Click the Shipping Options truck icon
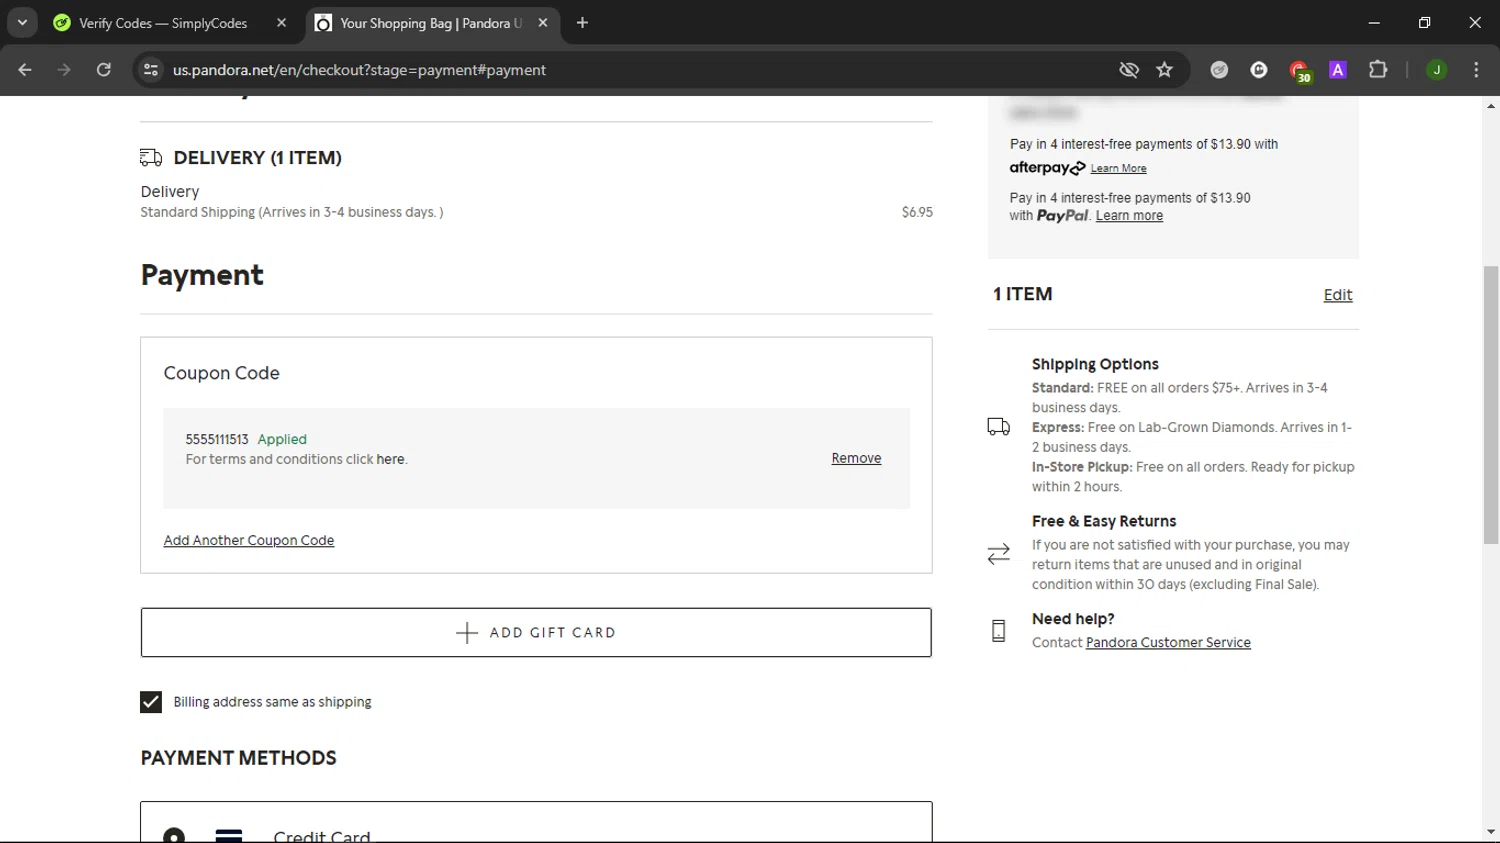This screenshot has width=1500, height=843. click(x=998, y=427)
